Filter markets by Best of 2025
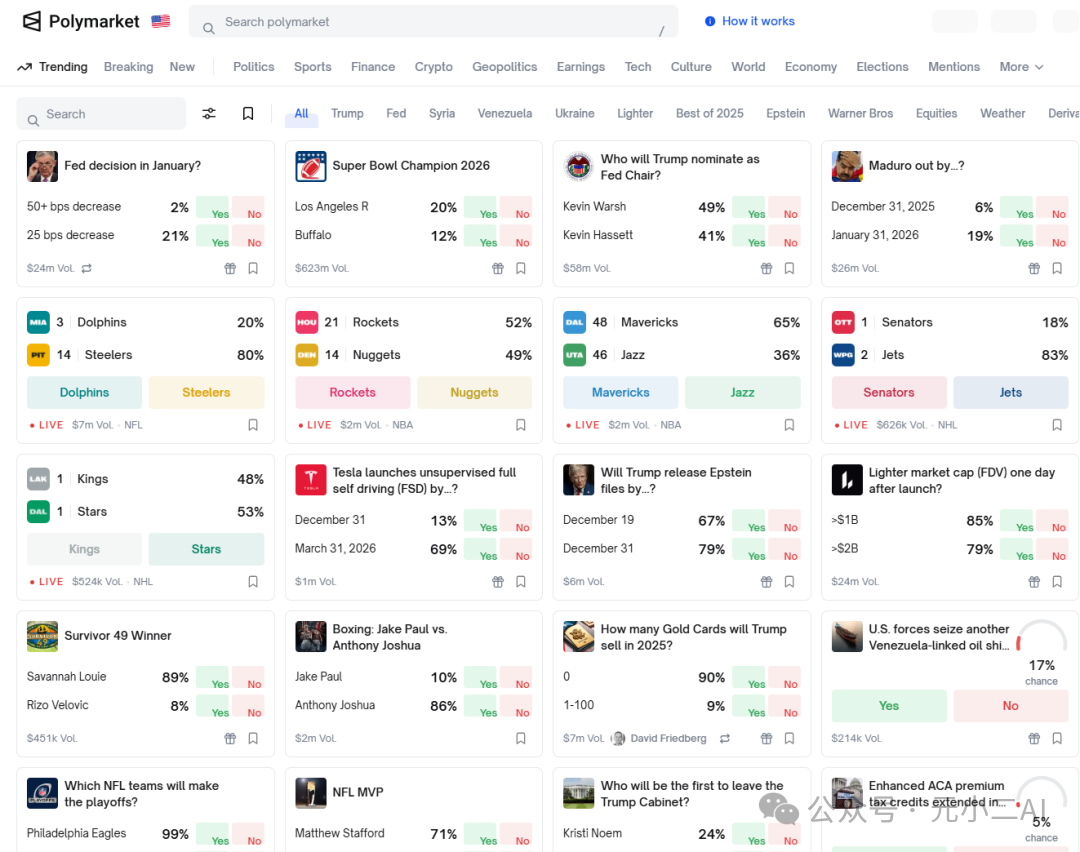1080x852 pixels. 709,114
